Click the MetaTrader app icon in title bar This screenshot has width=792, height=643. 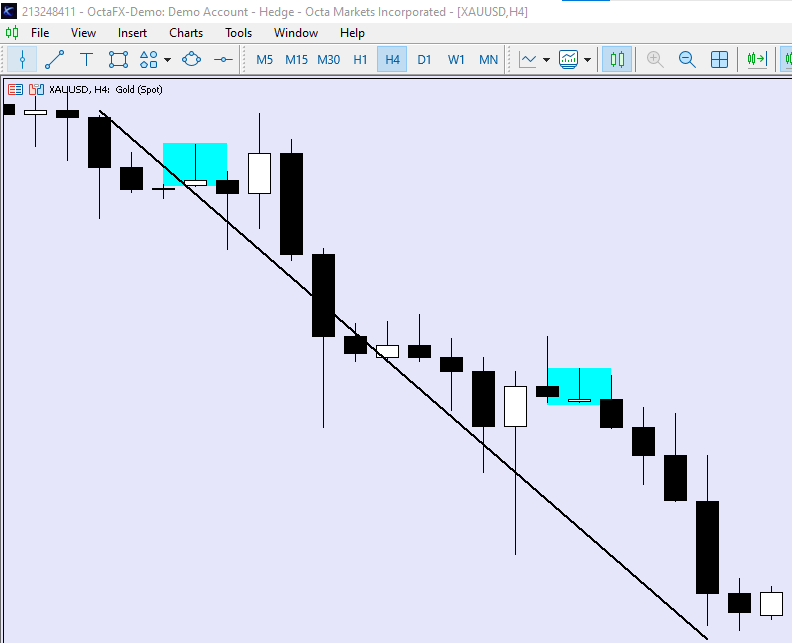[9, 11]
